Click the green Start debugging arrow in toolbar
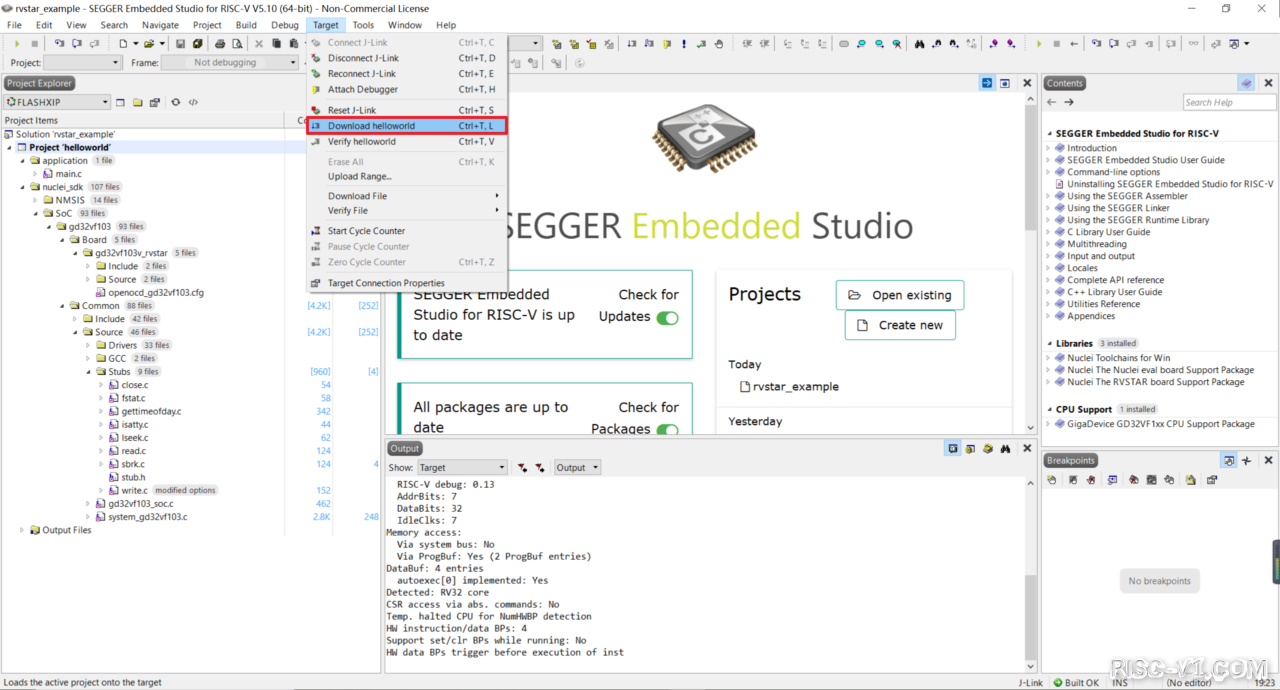Viewport: 1280px width, 690px height. [17, 44]
